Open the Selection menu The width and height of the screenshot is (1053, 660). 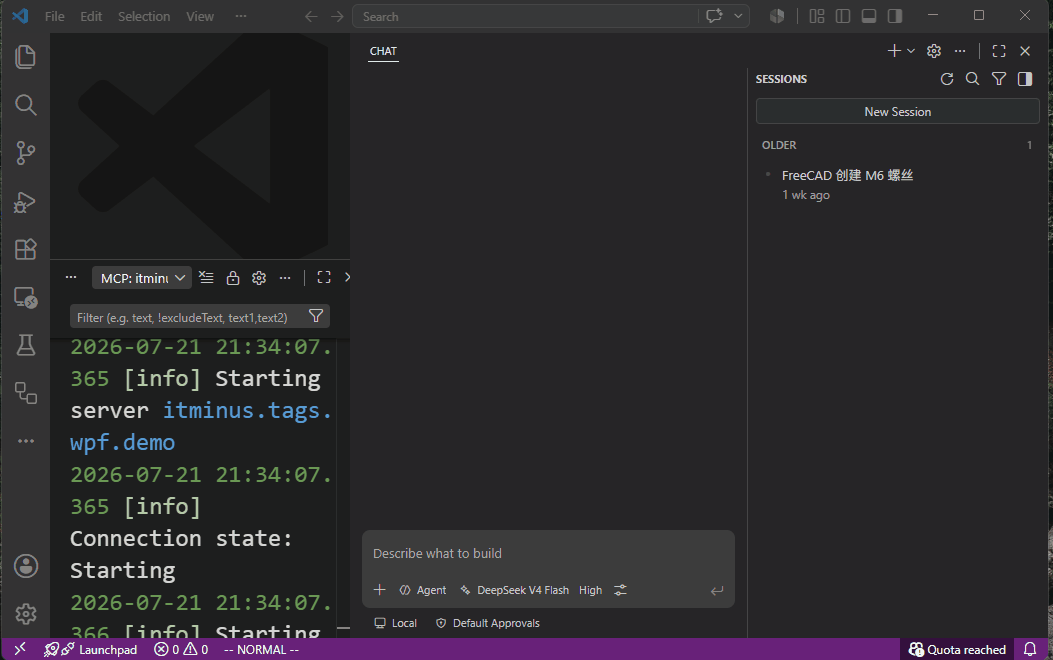point(144,16)
